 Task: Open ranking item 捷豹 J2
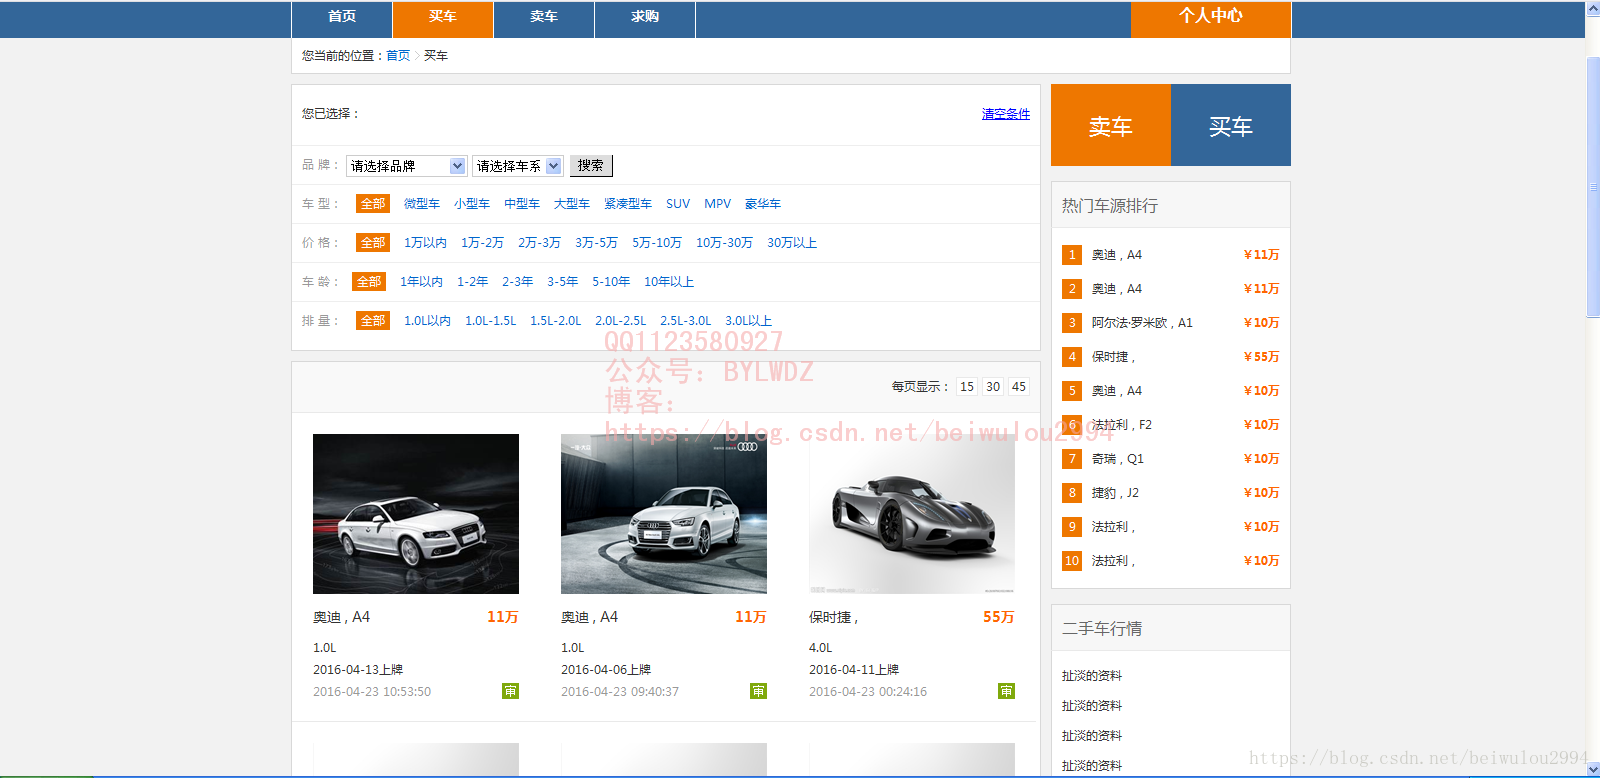(x=1116, y=493)
